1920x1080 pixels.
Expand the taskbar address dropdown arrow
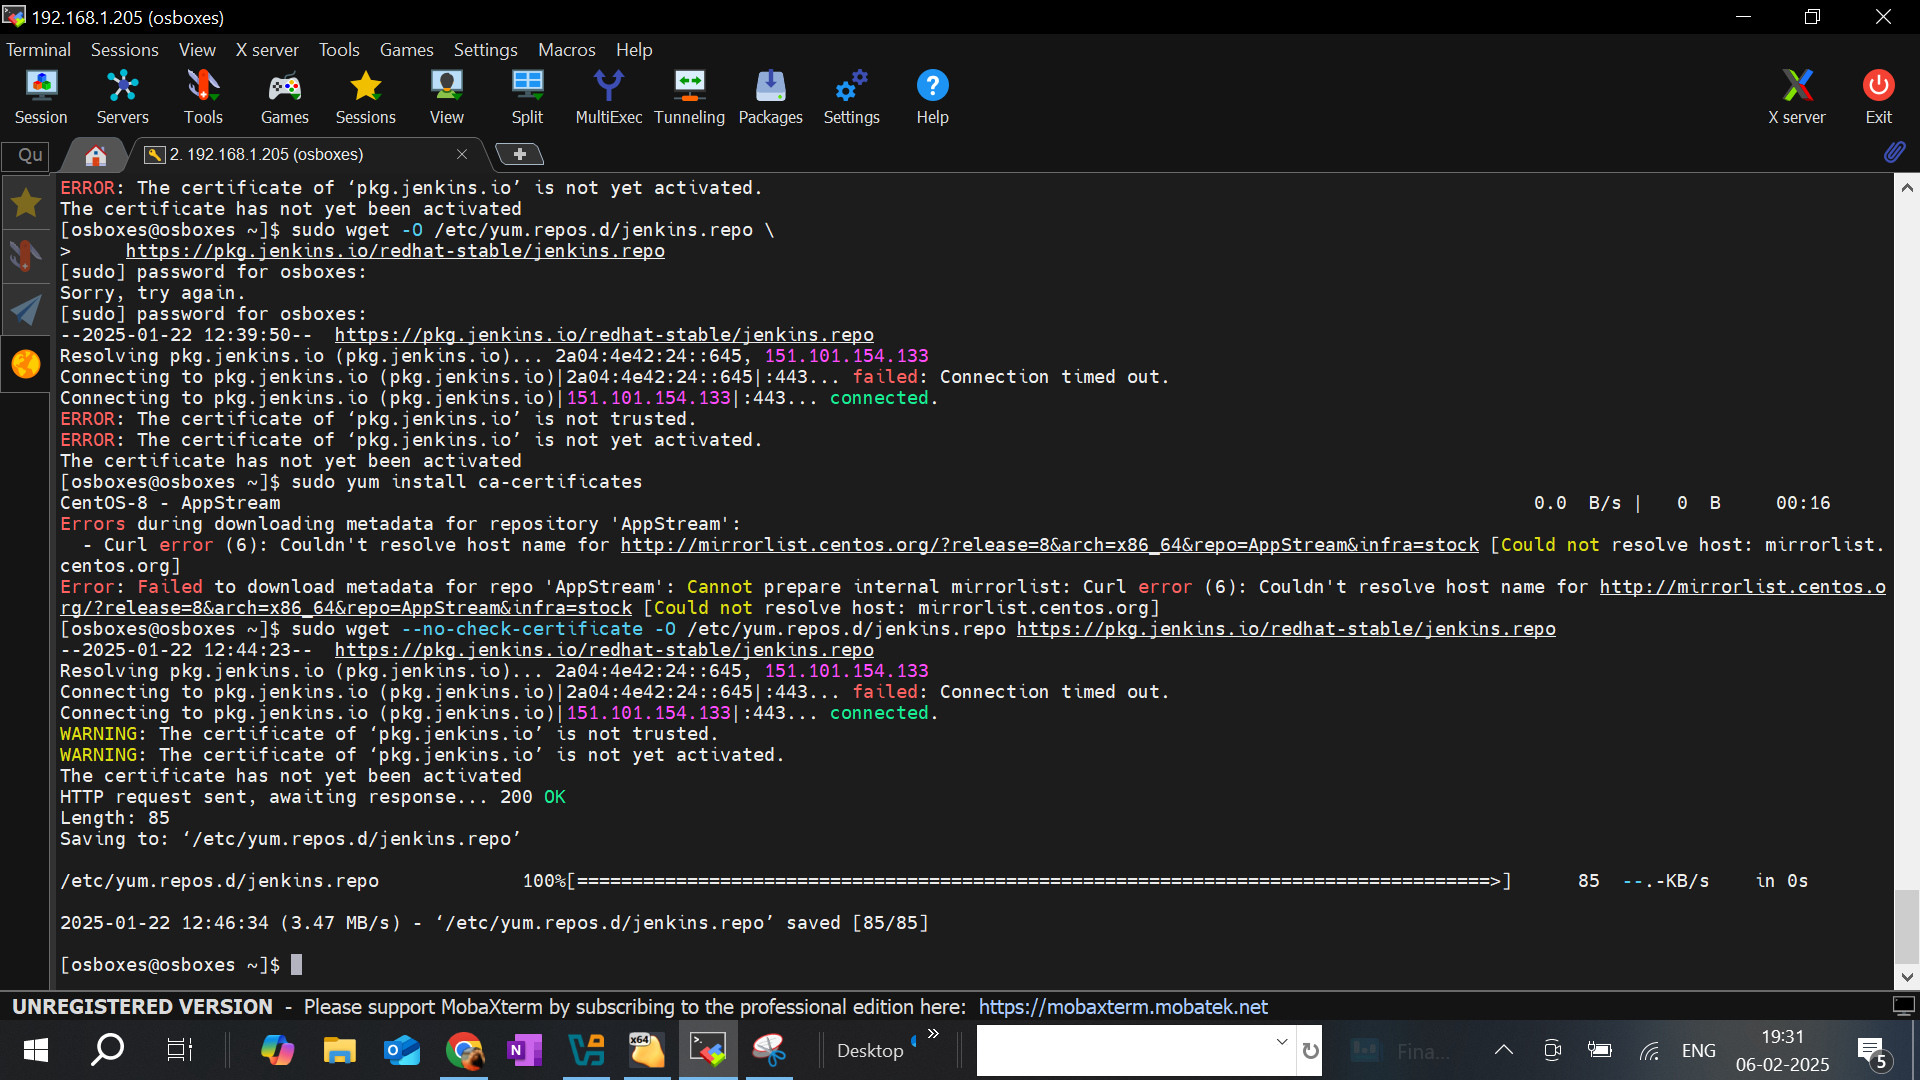click(1281, 1042)
